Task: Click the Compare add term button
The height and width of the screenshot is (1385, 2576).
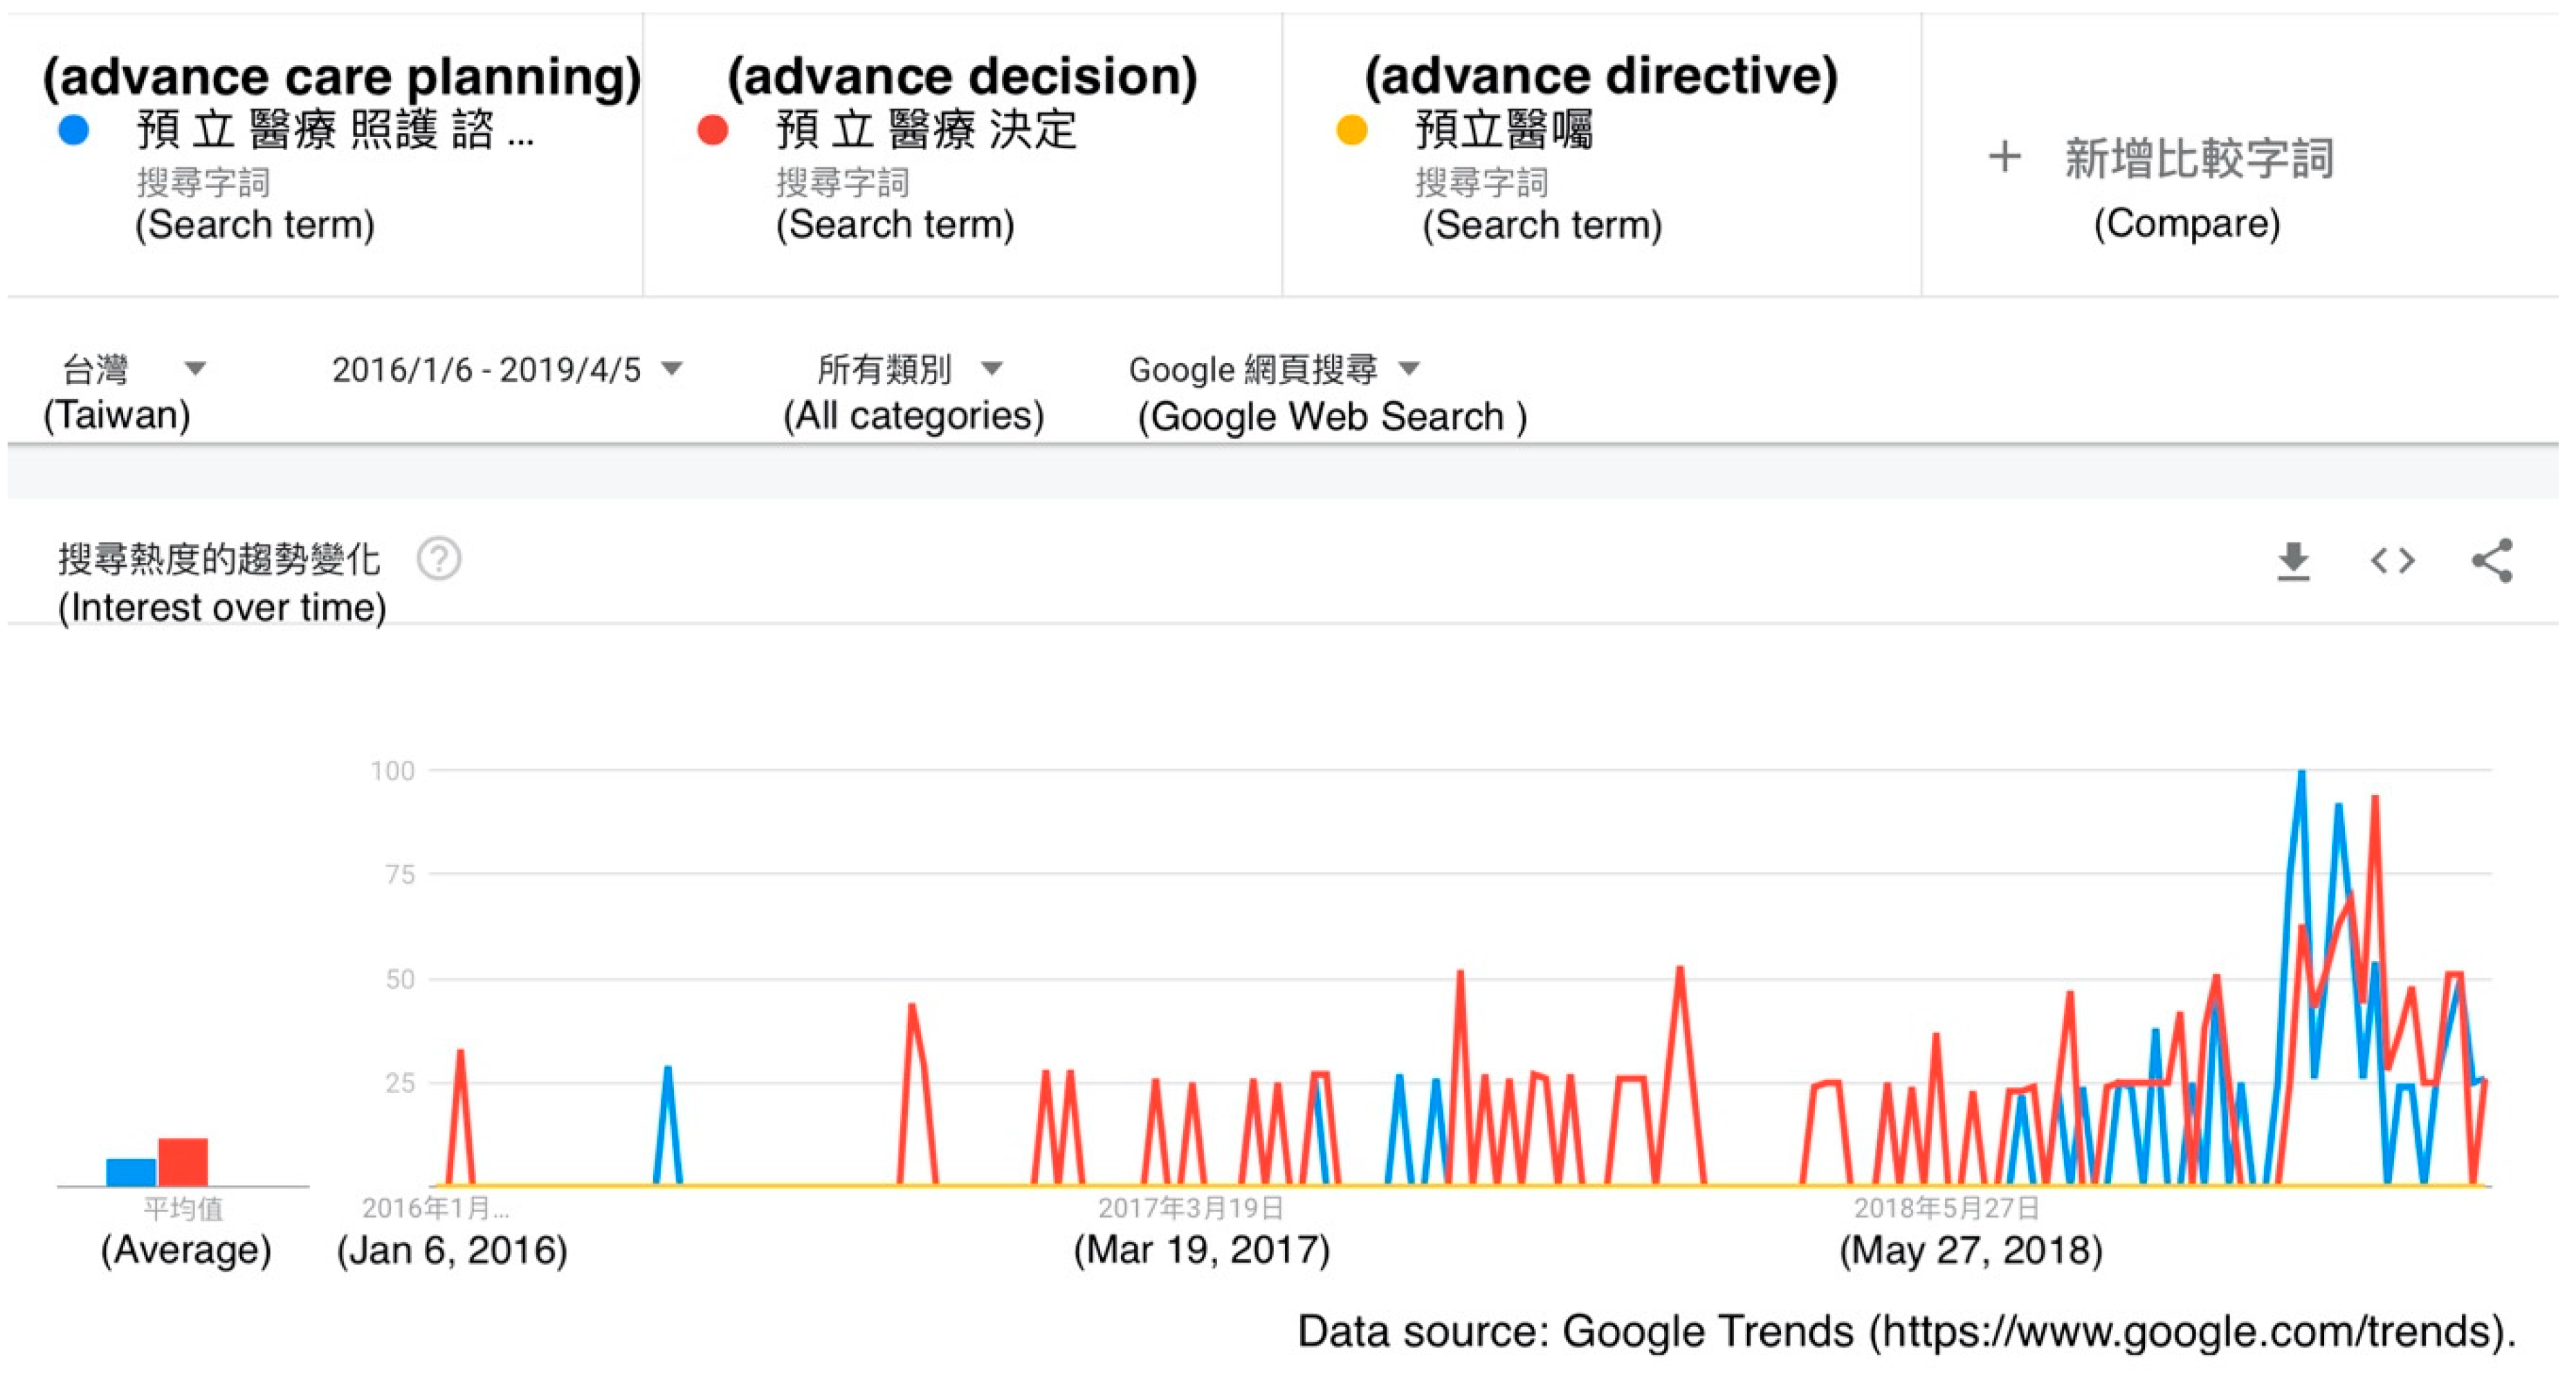Action: 2198,159
